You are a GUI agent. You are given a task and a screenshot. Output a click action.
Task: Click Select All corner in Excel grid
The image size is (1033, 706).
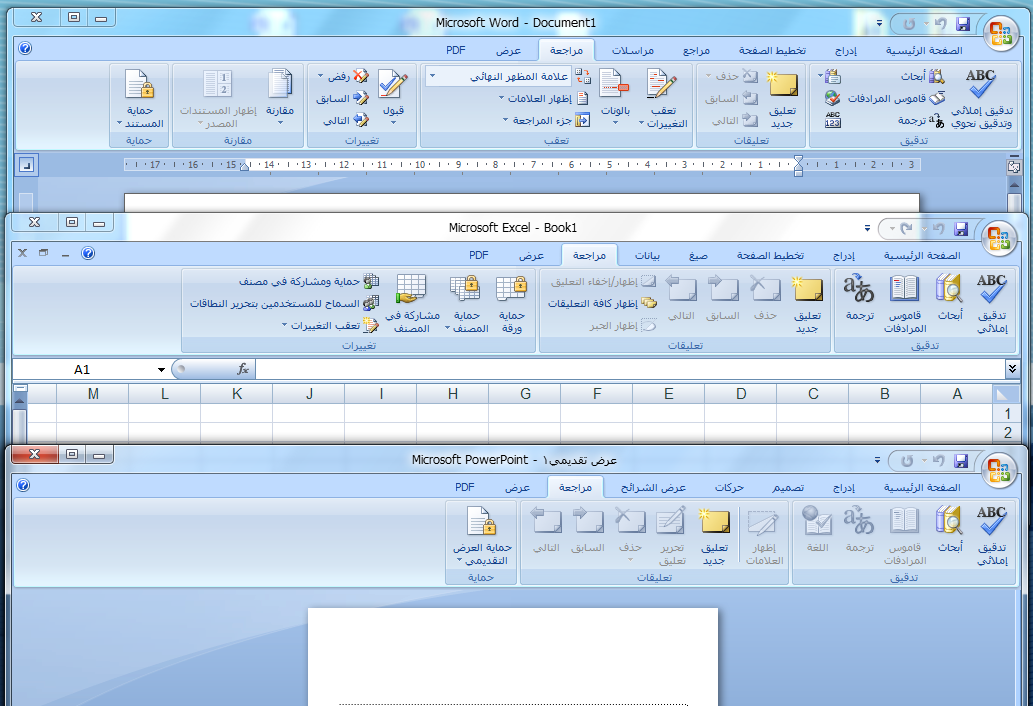[1003, 394]
